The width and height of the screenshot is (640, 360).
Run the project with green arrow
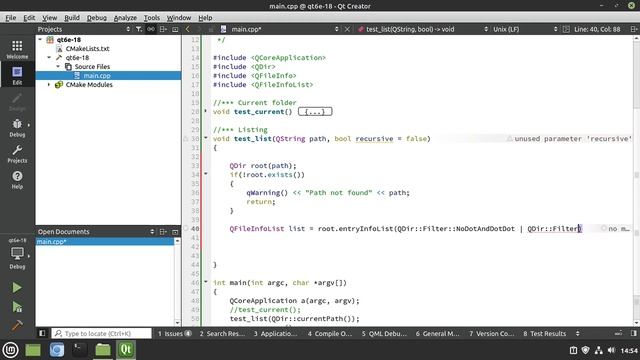pos(17,287)
